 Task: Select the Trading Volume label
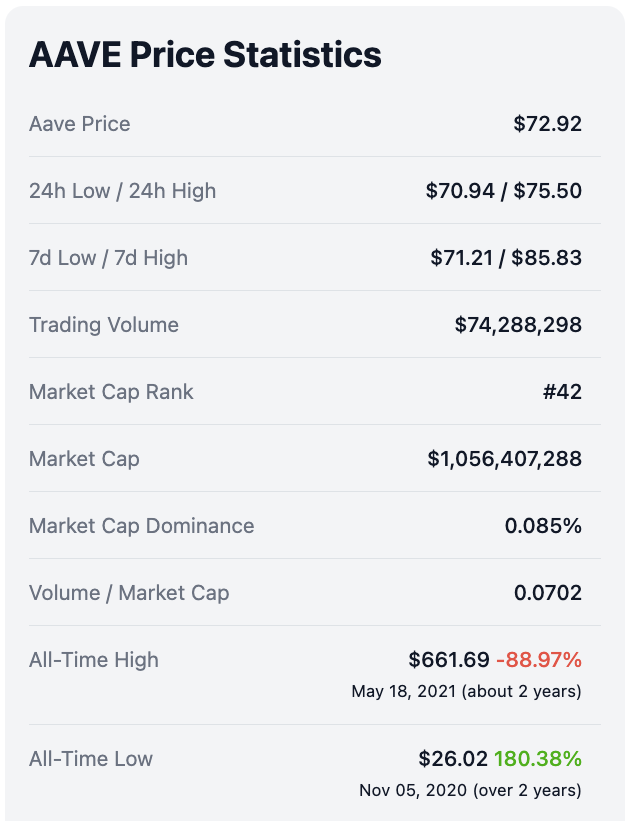point(104,325)
